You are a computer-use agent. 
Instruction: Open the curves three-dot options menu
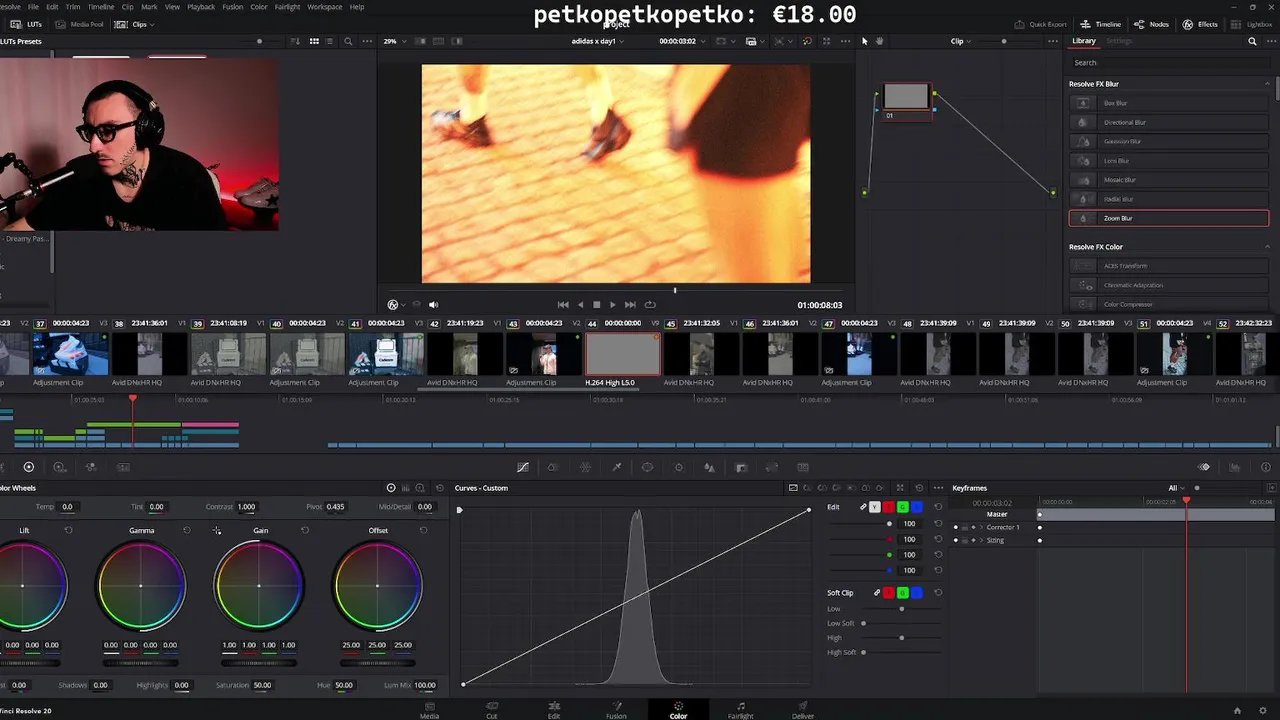937,488
